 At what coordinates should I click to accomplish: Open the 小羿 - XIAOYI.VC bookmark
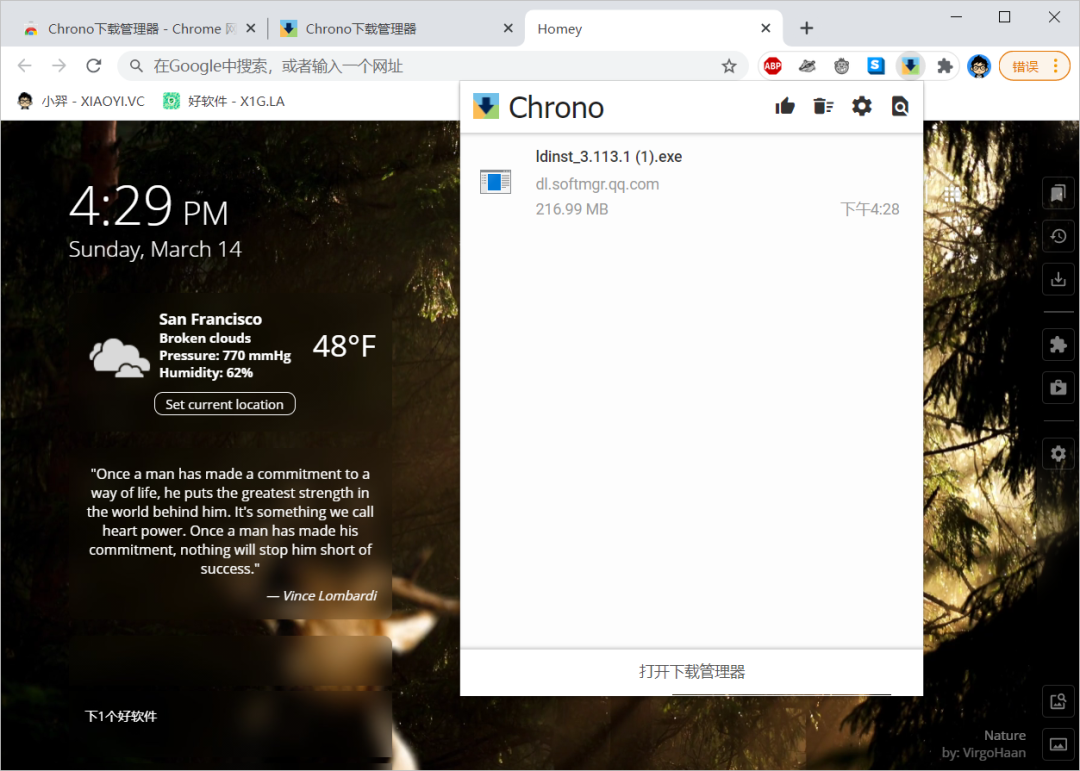pos(81,101)
